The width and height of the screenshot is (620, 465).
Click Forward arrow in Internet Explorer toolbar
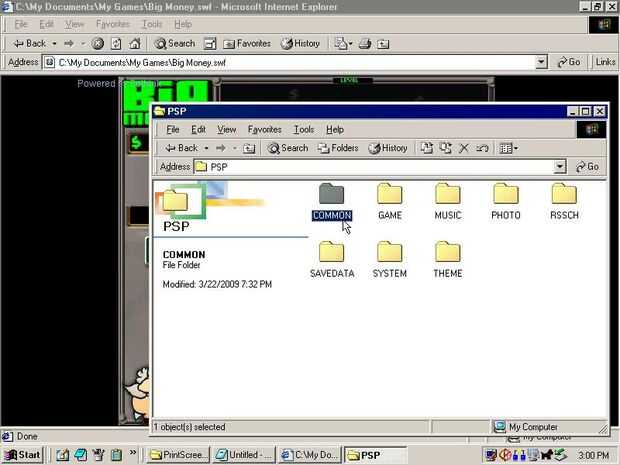pyautogui.click(x=69, y=43)
